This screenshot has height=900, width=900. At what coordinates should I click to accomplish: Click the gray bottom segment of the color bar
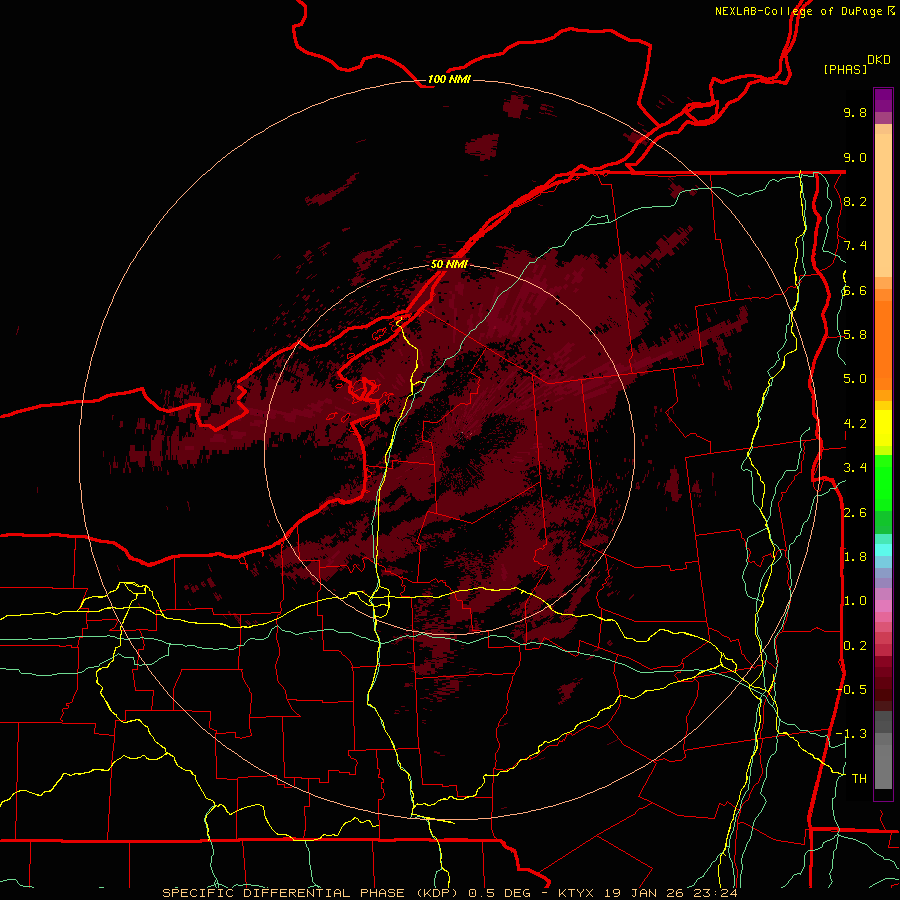(883, 761)
